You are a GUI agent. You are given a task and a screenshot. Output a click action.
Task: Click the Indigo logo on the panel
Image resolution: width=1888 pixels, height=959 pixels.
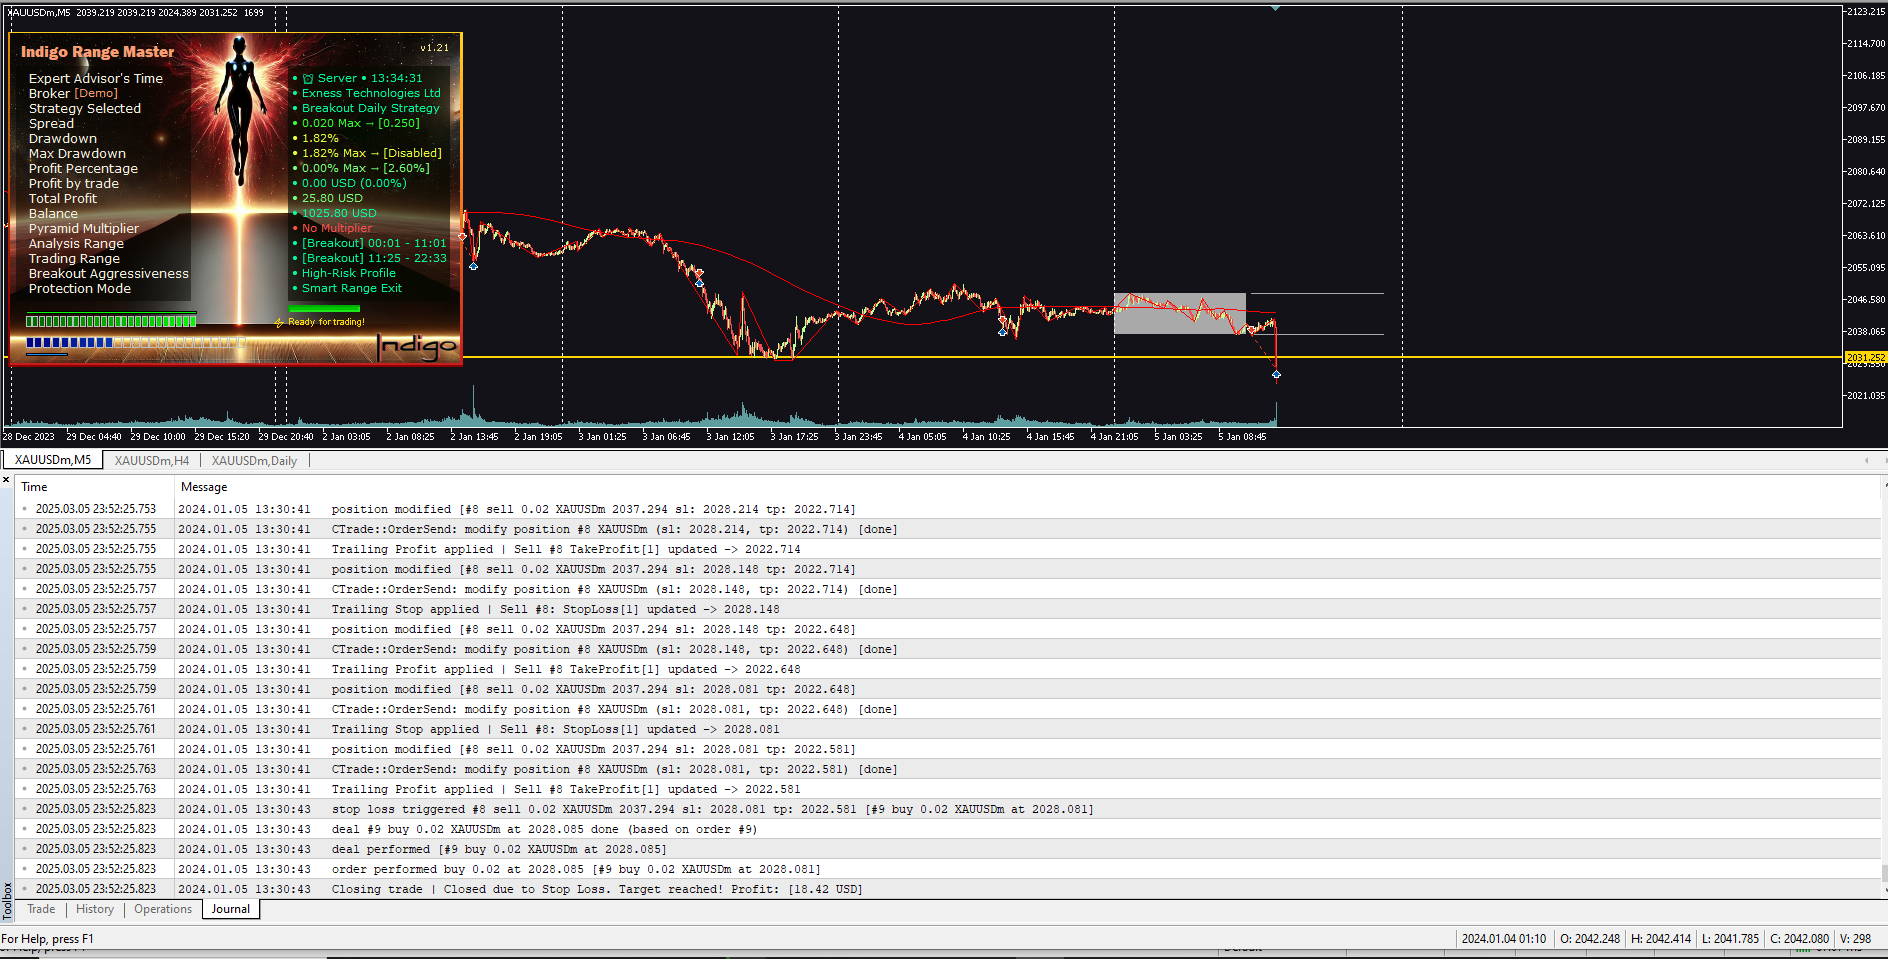(416, 346)
